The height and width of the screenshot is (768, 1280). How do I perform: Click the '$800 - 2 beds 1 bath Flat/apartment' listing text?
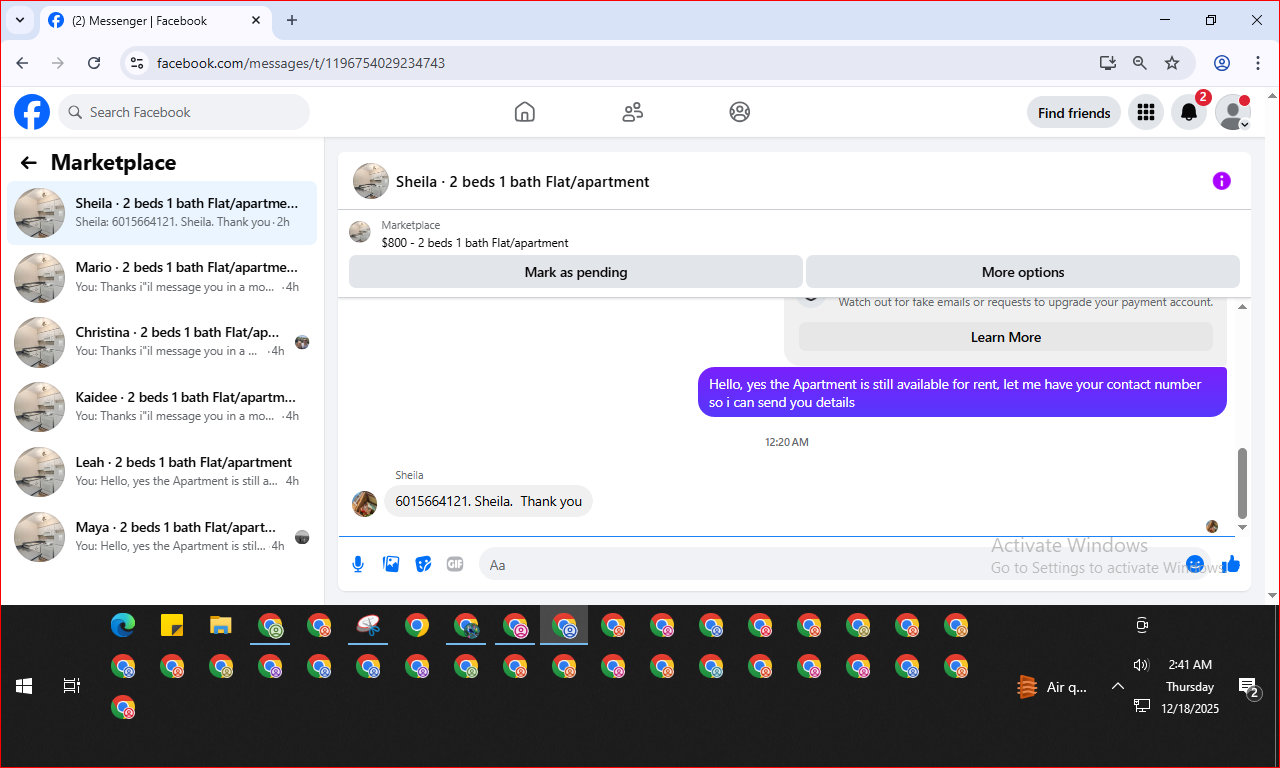point(475,243)
